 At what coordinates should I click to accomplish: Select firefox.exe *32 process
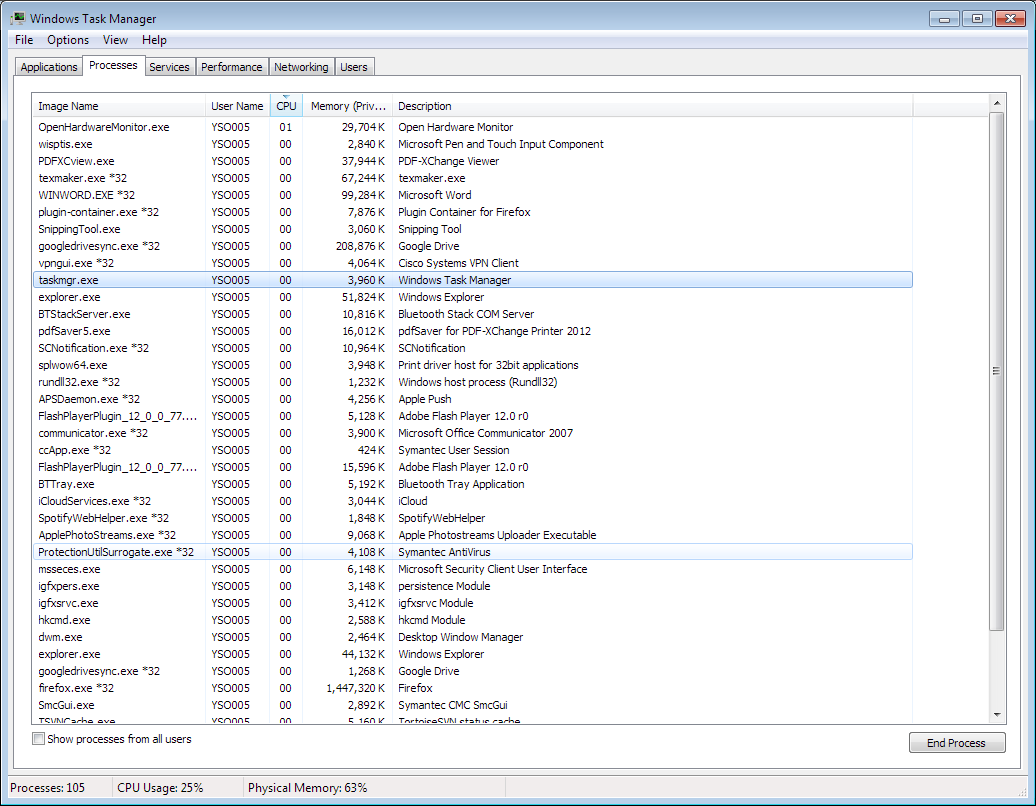tap(472, 688)
